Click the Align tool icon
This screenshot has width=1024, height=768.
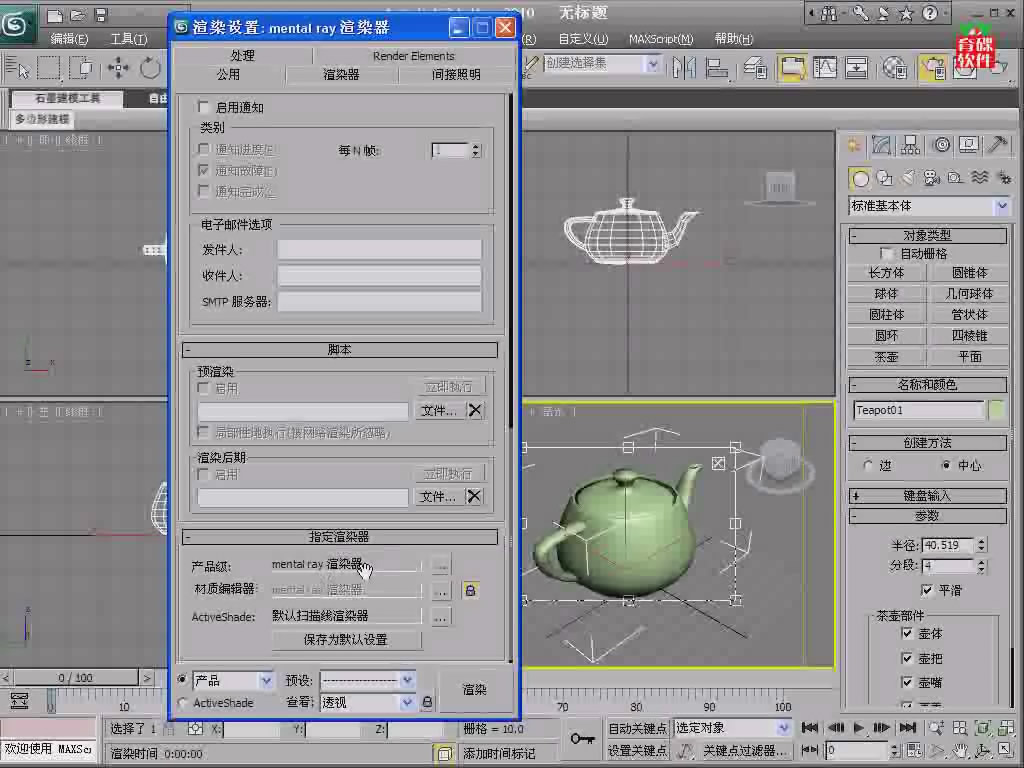click(x=717, y=67)
